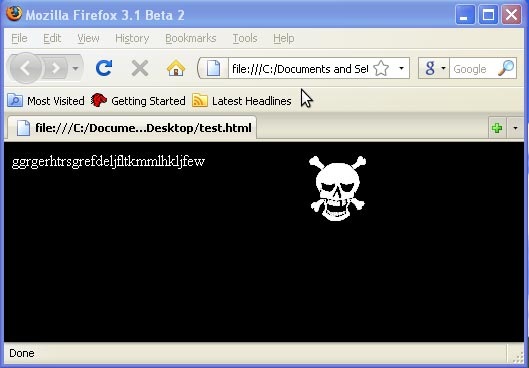Image resolution: width=529 pixels, height=368 pixels.
Task: Open the Latest Headlines feed bookmark
Action: [x=242, y=101]
